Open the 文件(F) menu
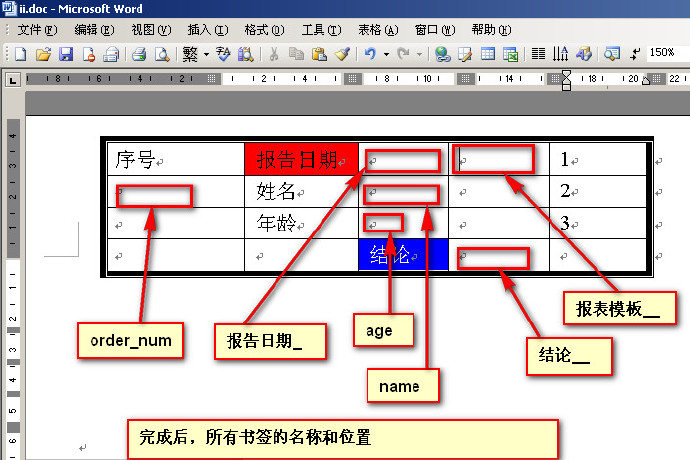Viewport: 690px width, 460px height. coord(37,30)
